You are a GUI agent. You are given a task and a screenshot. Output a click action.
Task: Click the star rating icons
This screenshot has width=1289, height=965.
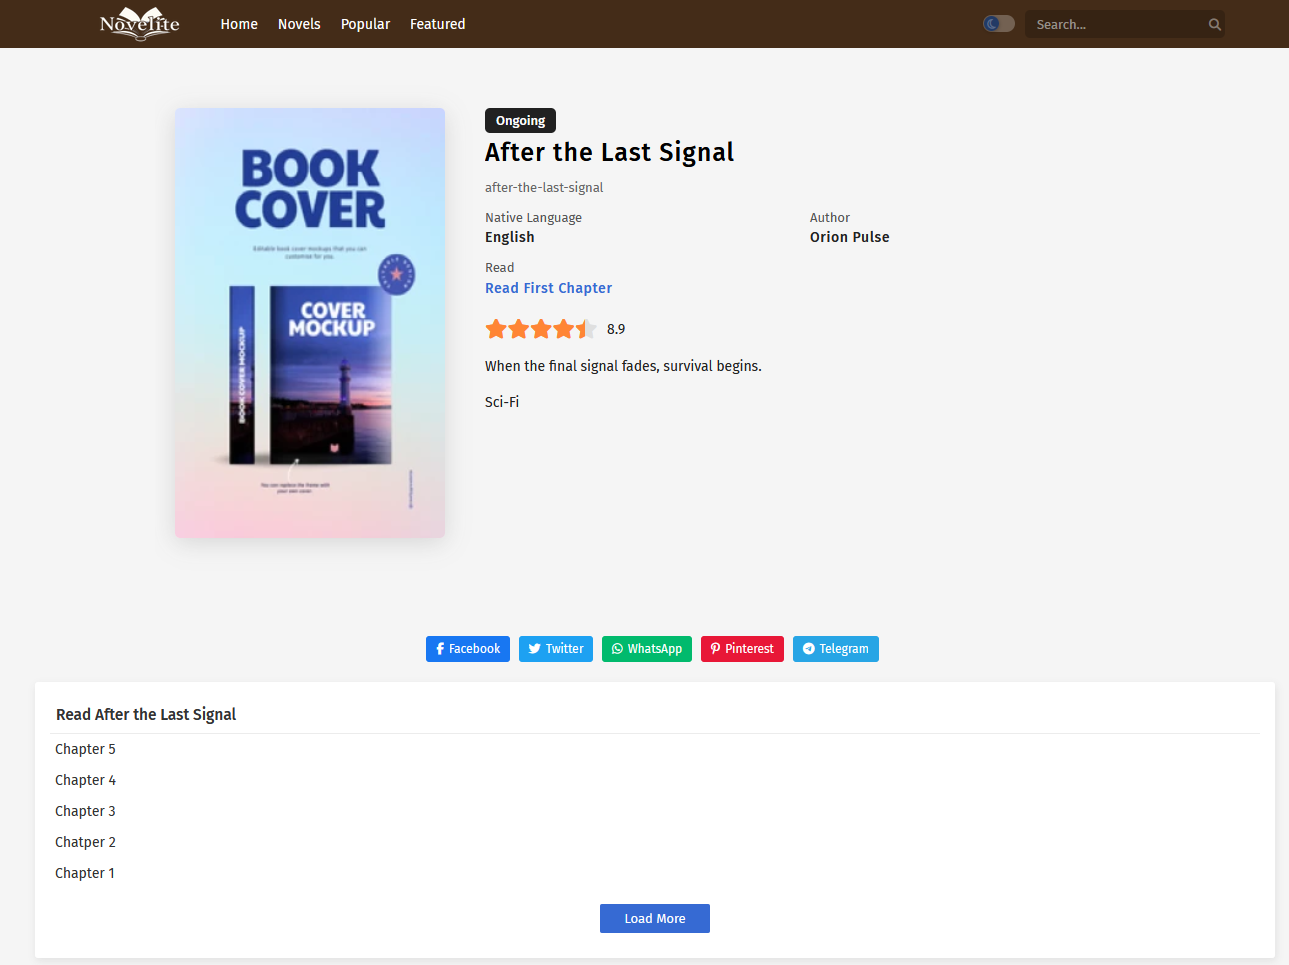coord(540,329)
